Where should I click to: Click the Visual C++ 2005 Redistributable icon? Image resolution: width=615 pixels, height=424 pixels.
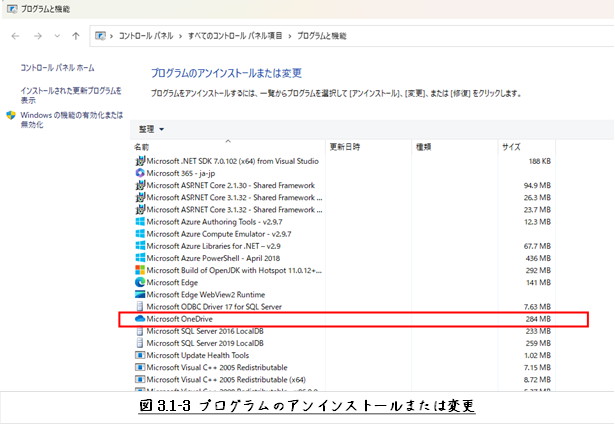[140, 368]
